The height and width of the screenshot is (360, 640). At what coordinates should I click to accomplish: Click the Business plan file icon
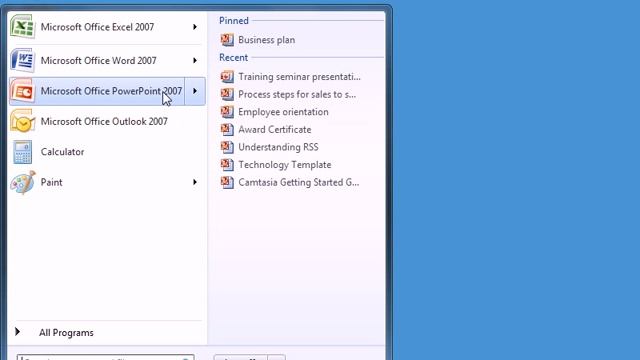tap(227, 40)
